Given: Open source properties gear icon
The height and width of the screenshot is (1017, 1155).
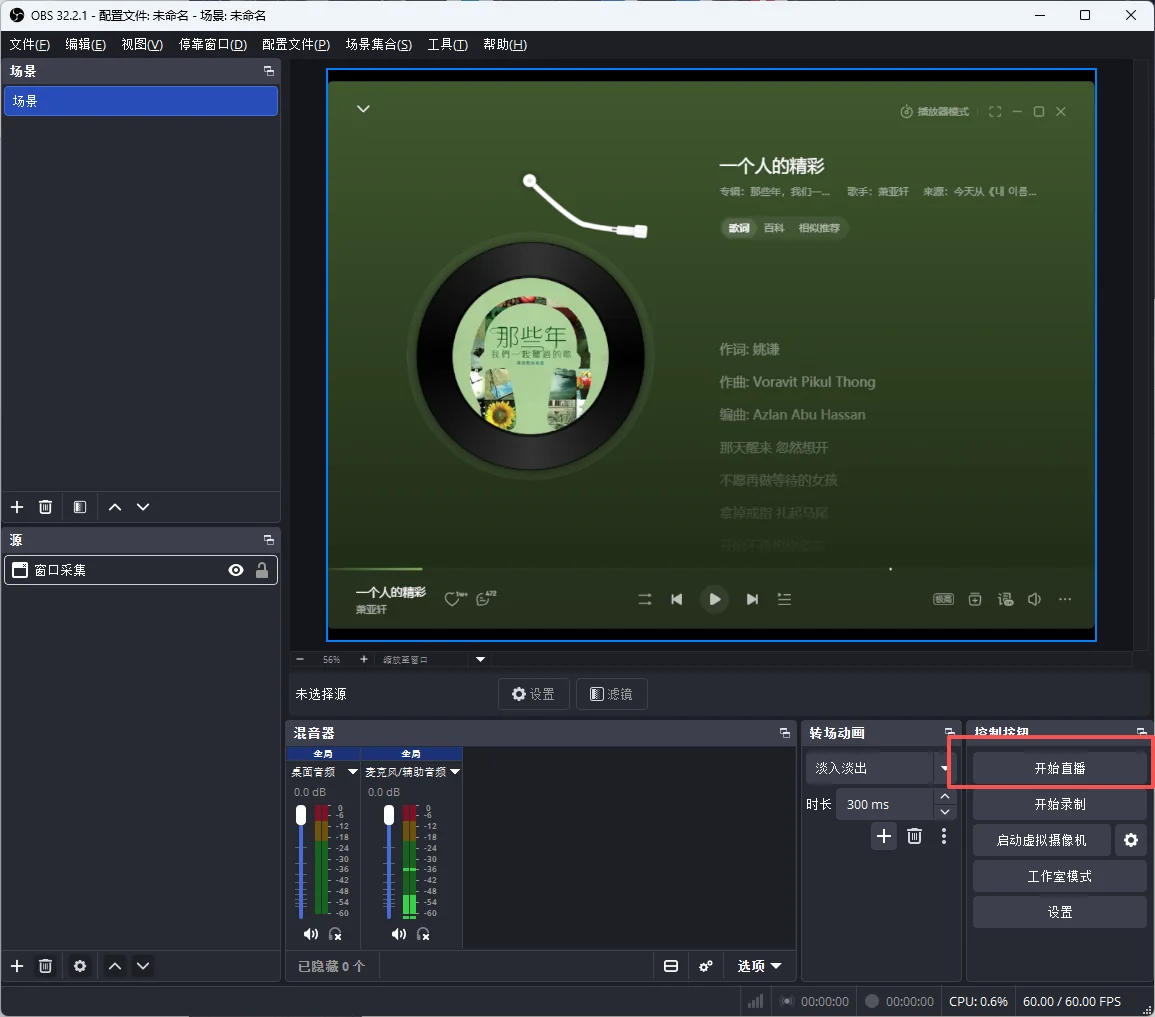Looking at the screenshot, I should click(x=80, y=965).
